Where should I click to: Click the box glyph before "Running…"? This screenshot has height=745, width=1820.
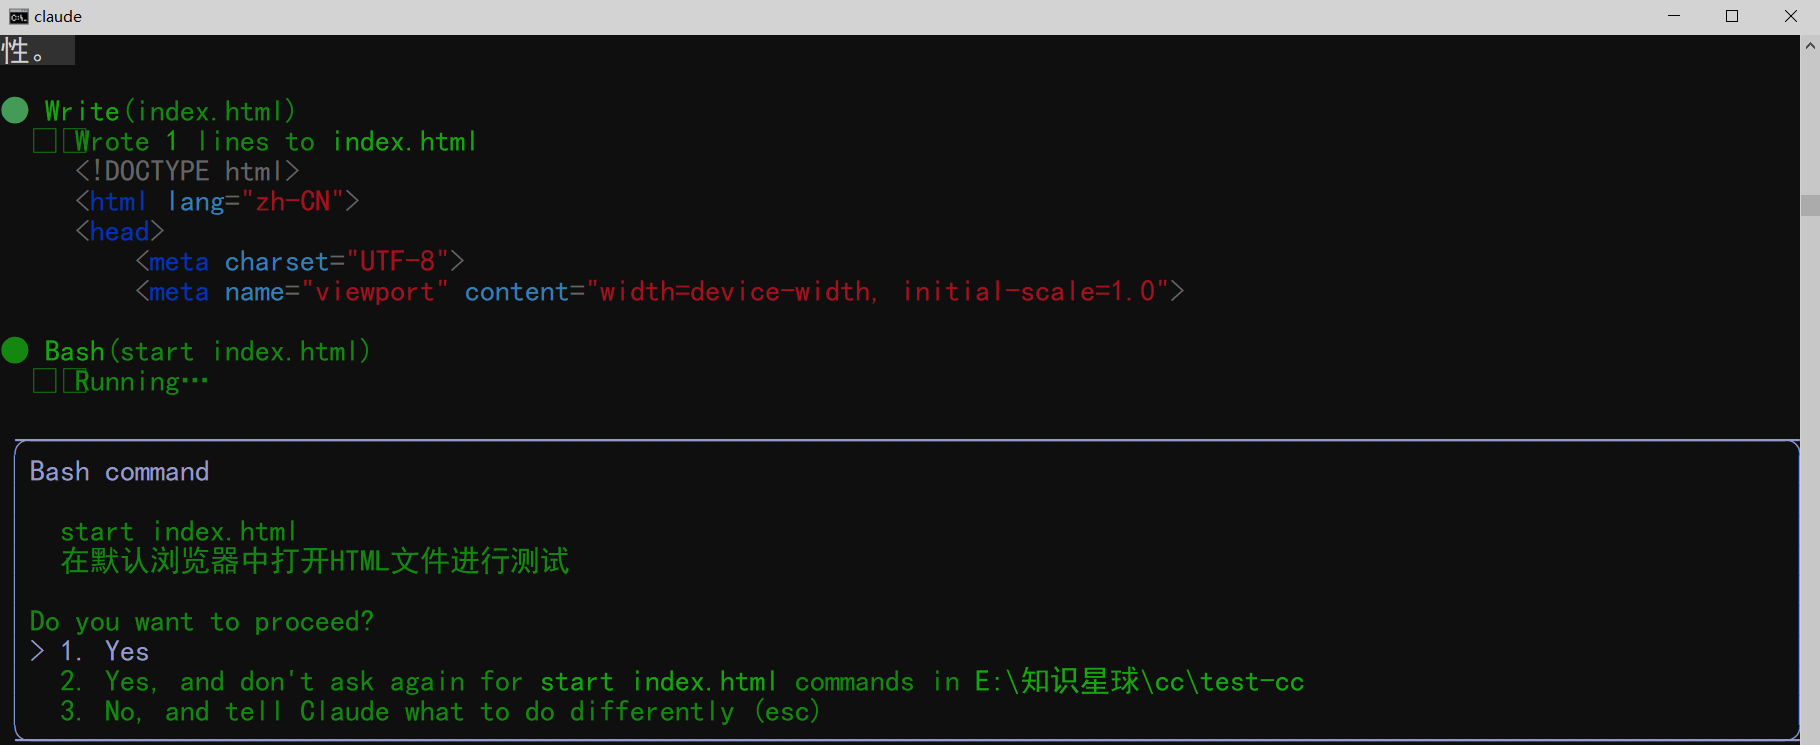coord(45,381)
